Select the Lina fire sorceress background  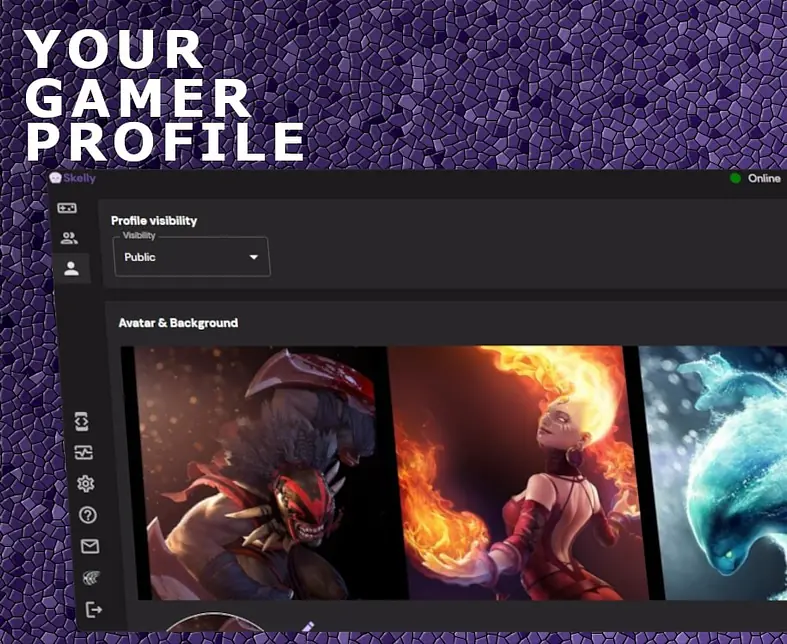click(517, 473)
